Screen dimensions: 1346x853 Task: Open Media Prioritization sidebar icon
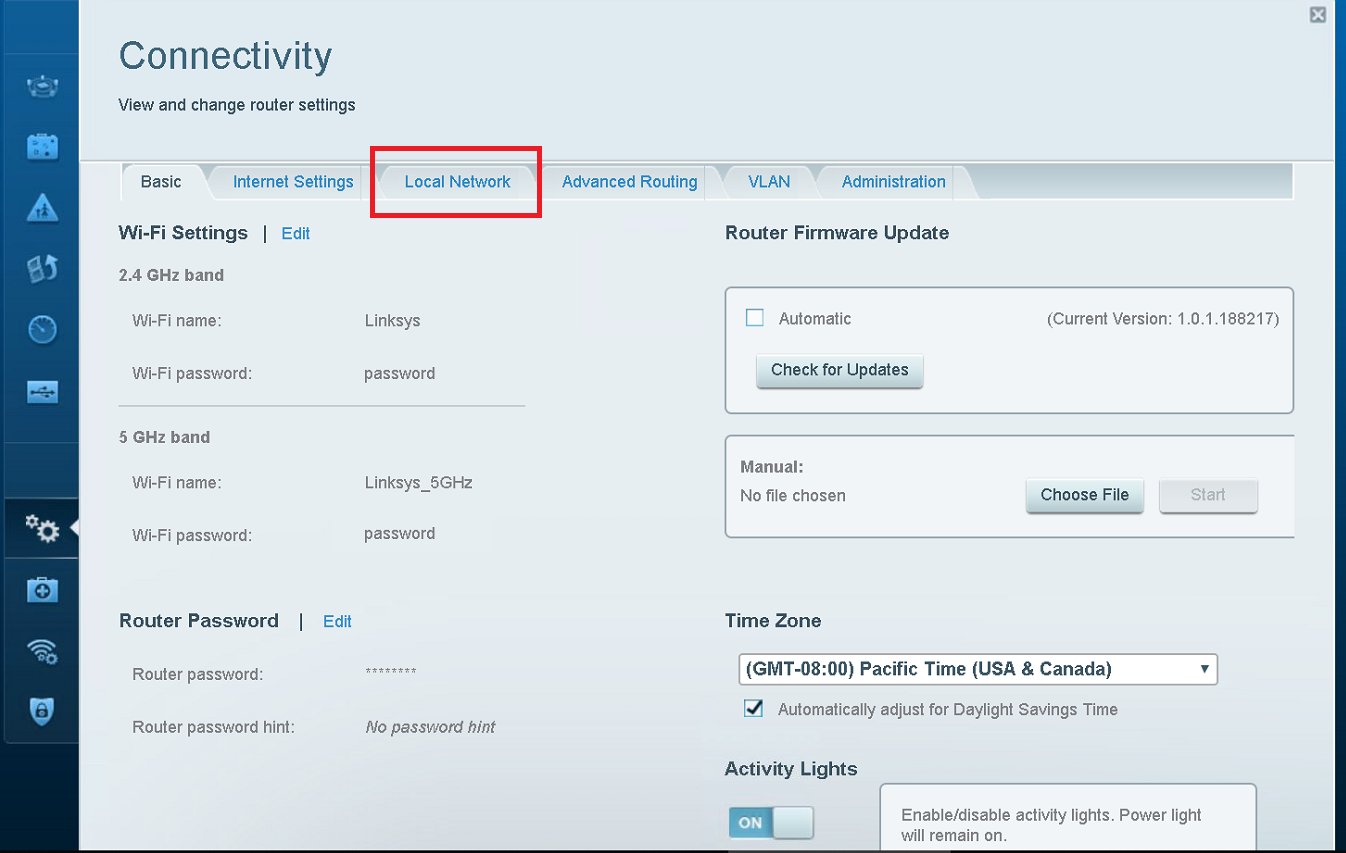coord(42,268)
